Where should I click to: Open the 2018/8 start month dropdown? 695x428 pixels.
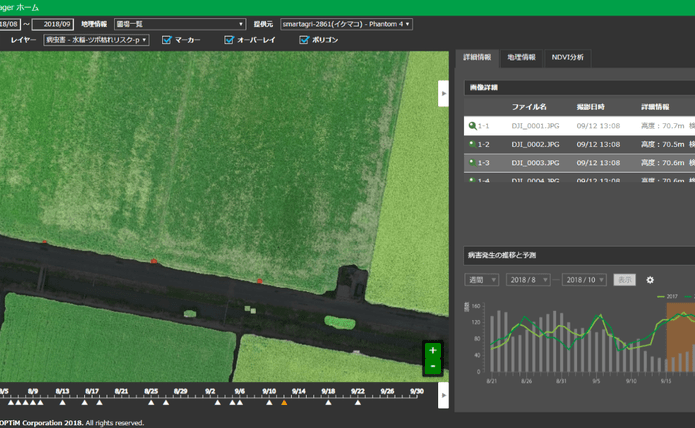click(x=528, y=280)
